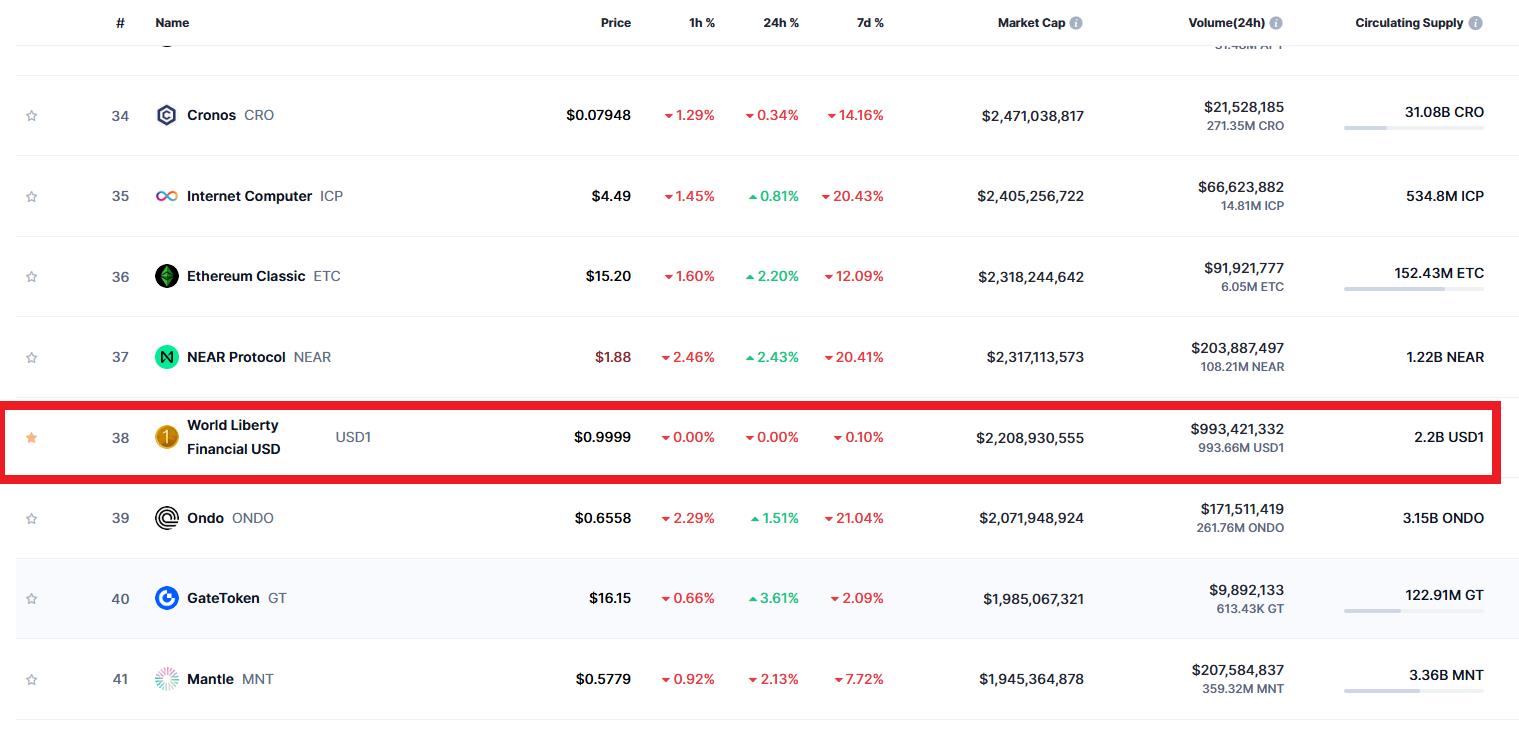Click GateToken supply progress bar
This screenshot has height=729, width=1519.
click(1414, 611)
